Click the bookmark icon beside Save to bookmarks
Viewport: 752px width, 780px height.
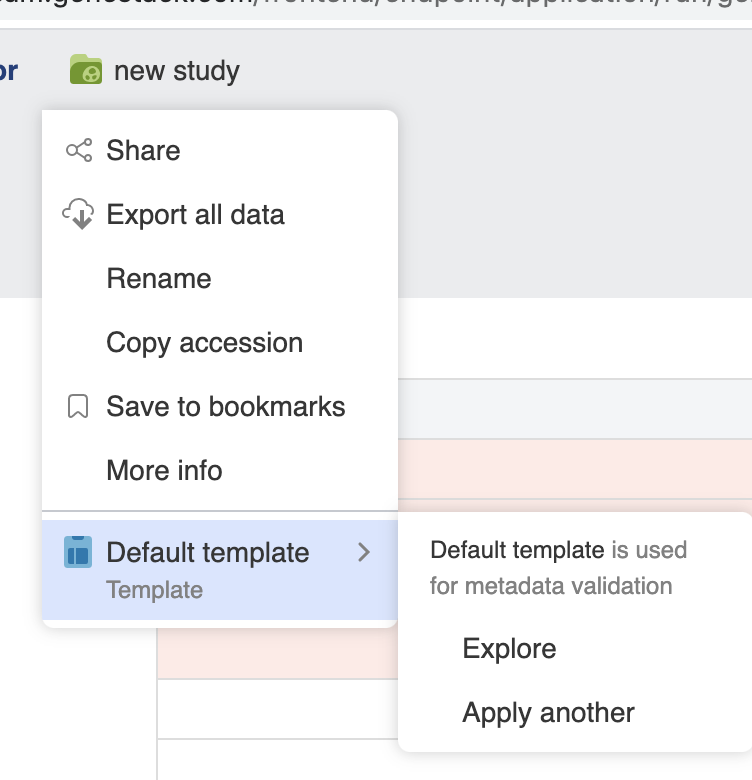click(78, 406)
